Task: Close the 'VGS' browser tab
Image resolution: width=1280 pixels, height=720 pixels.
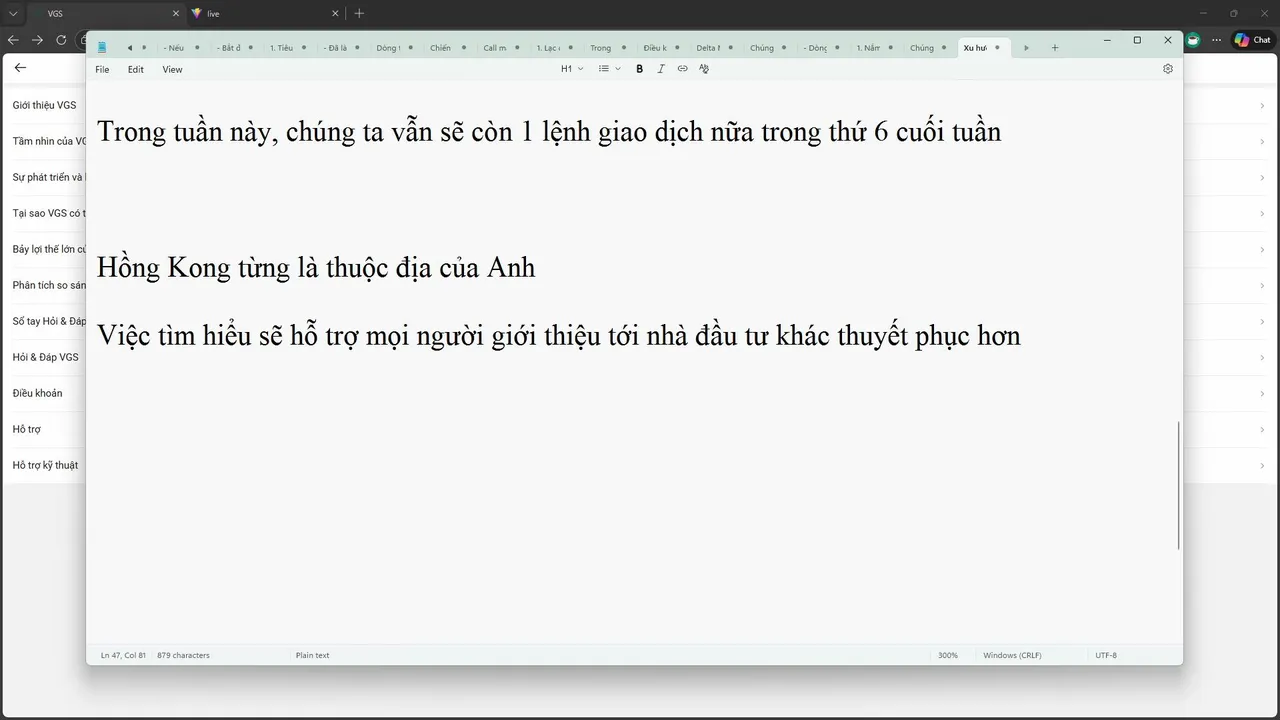Action: pyautogui.click(x=176, y=14)
